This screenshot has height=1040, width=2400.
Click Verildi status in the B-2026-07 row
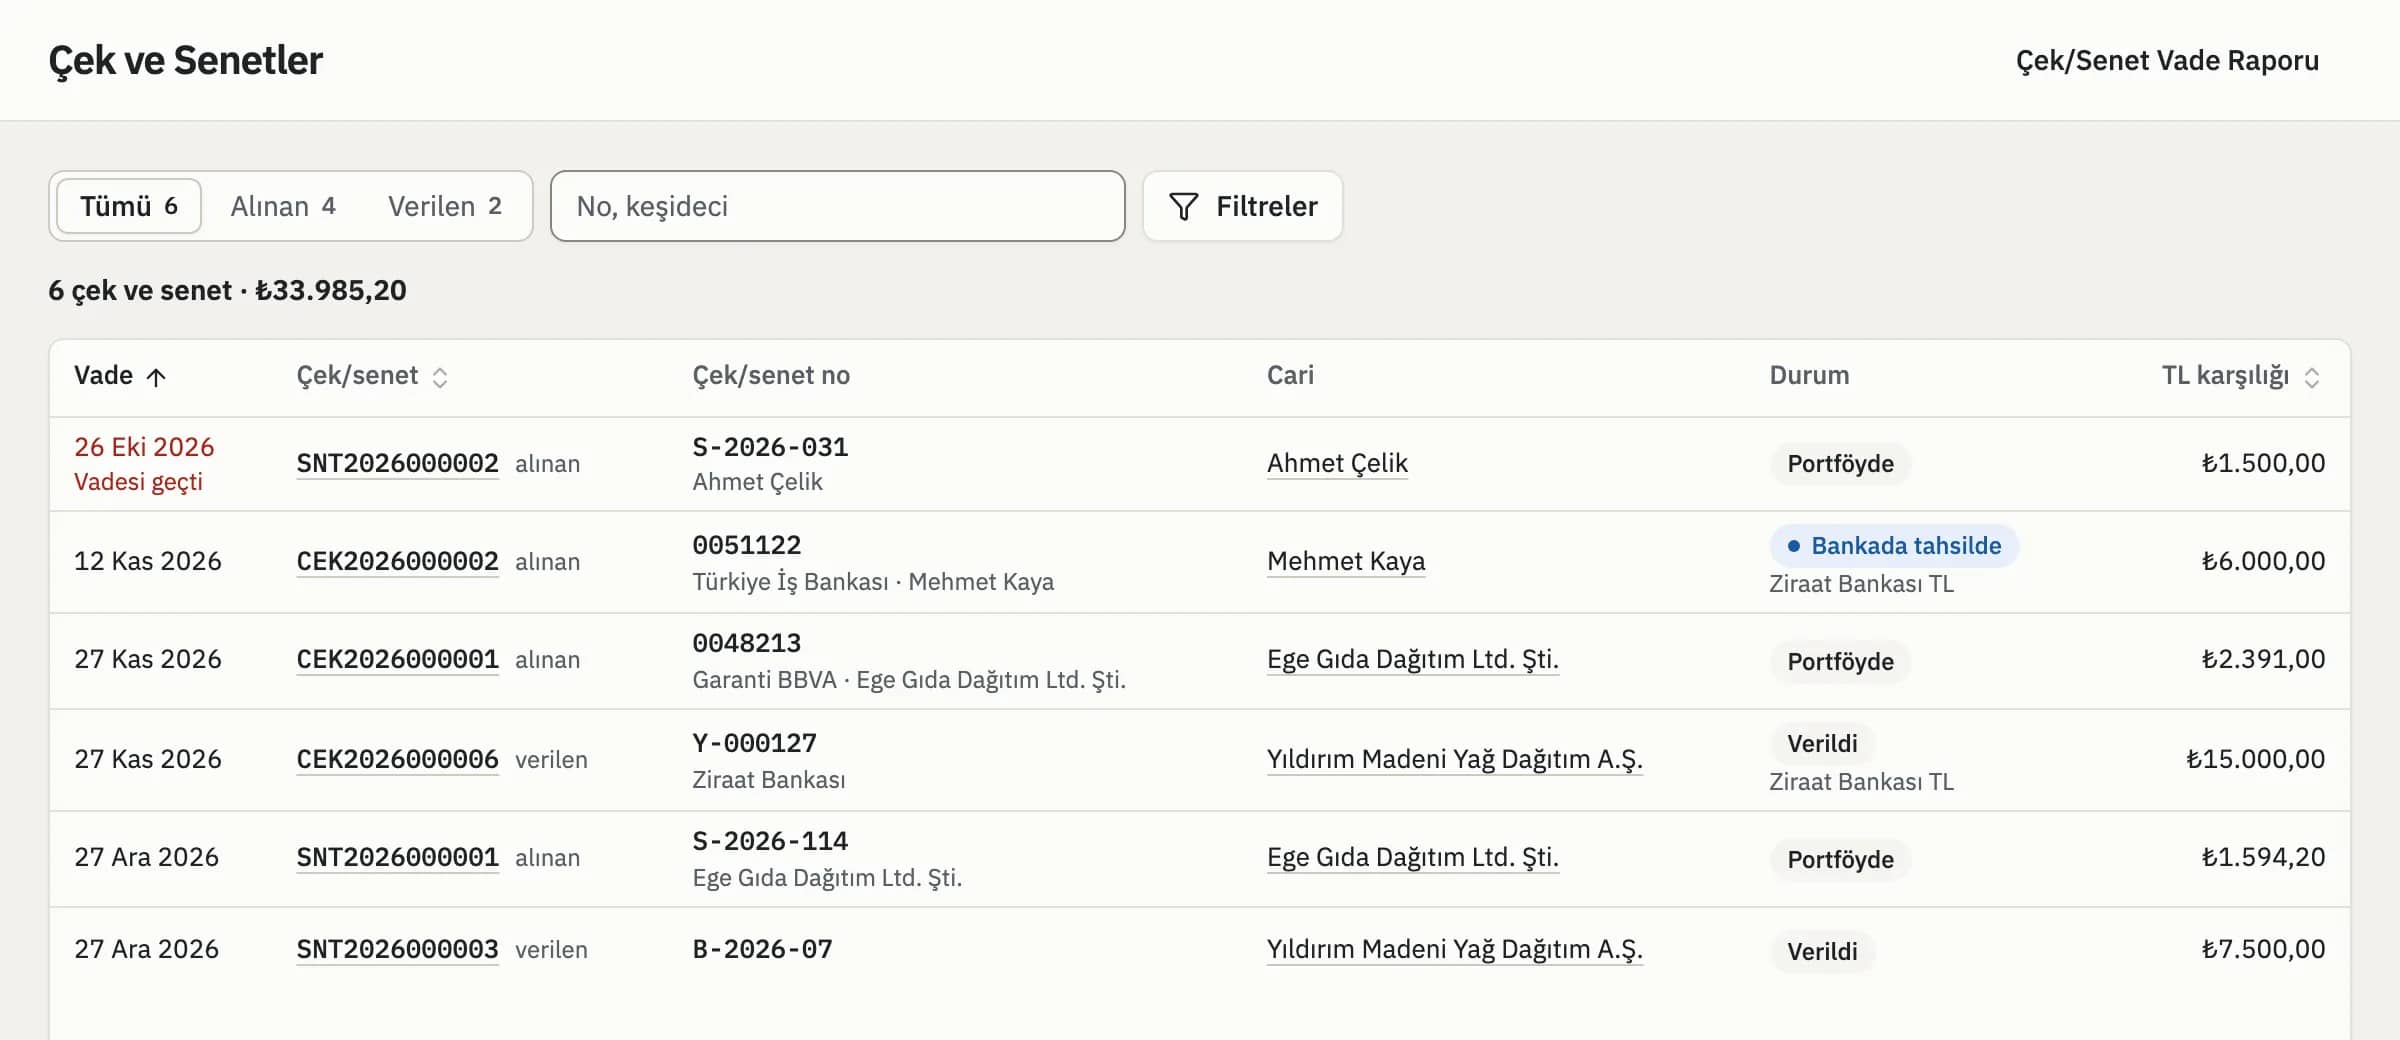1822,952
